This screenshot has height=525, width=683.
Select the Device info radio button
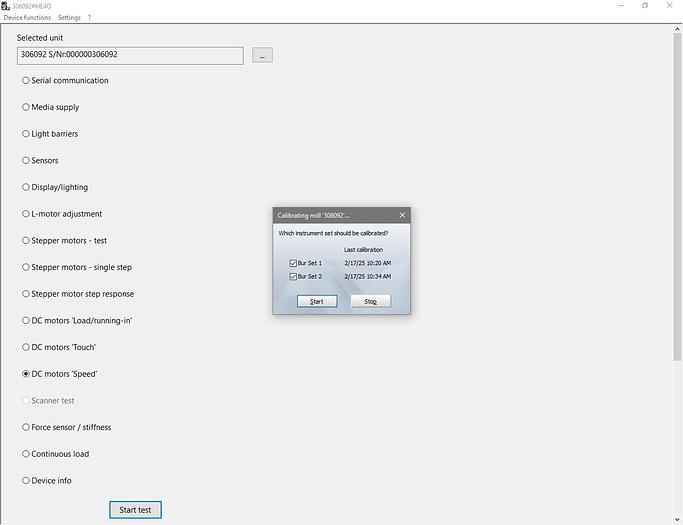[x=27, y=481]
